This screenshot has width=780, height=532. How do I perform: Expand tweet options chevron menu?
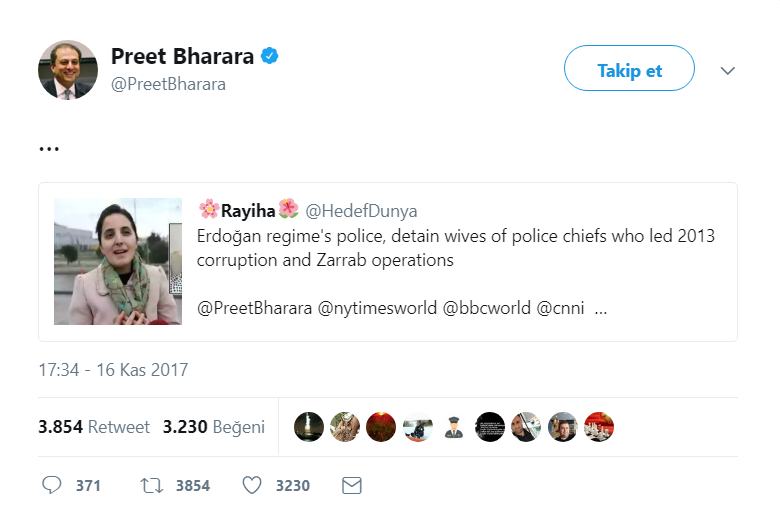pos(728,70)
